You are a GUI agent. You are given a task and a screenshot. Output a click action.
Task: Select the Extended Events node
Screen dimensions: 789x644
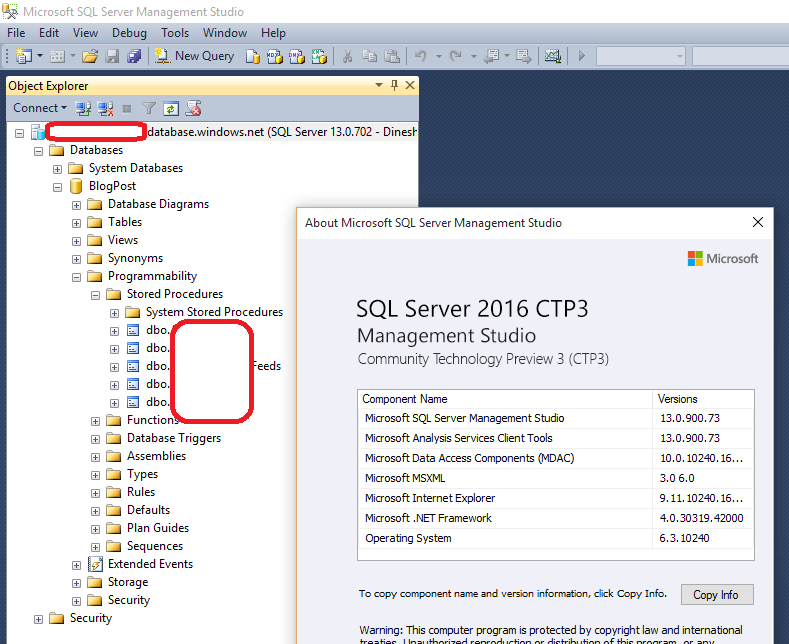click(150, 564)
